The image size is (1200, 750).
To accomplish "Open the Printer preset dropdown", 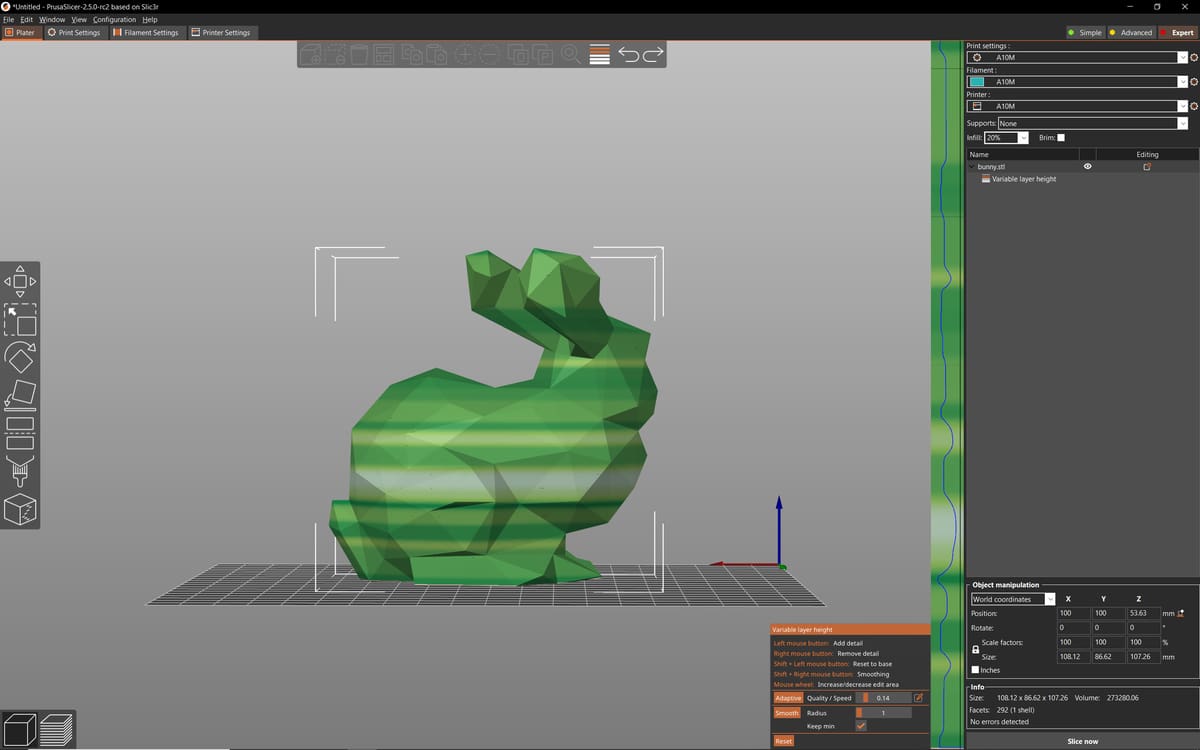I will pos(1077,106).
